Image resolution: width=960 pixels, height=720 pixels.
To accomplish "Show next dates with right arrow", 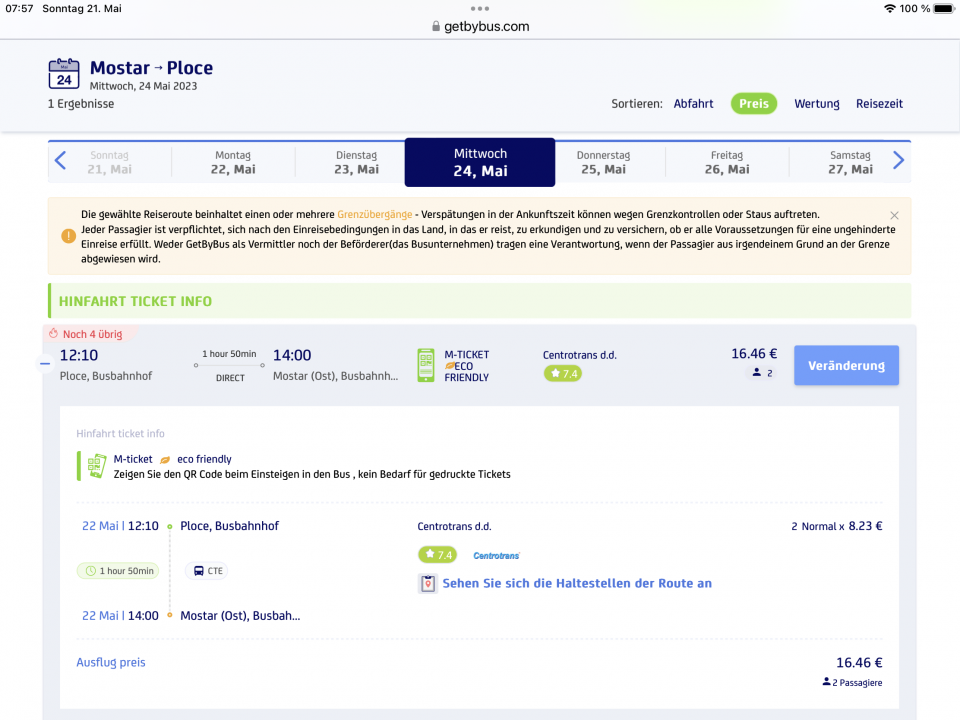I will coord(898,161).
